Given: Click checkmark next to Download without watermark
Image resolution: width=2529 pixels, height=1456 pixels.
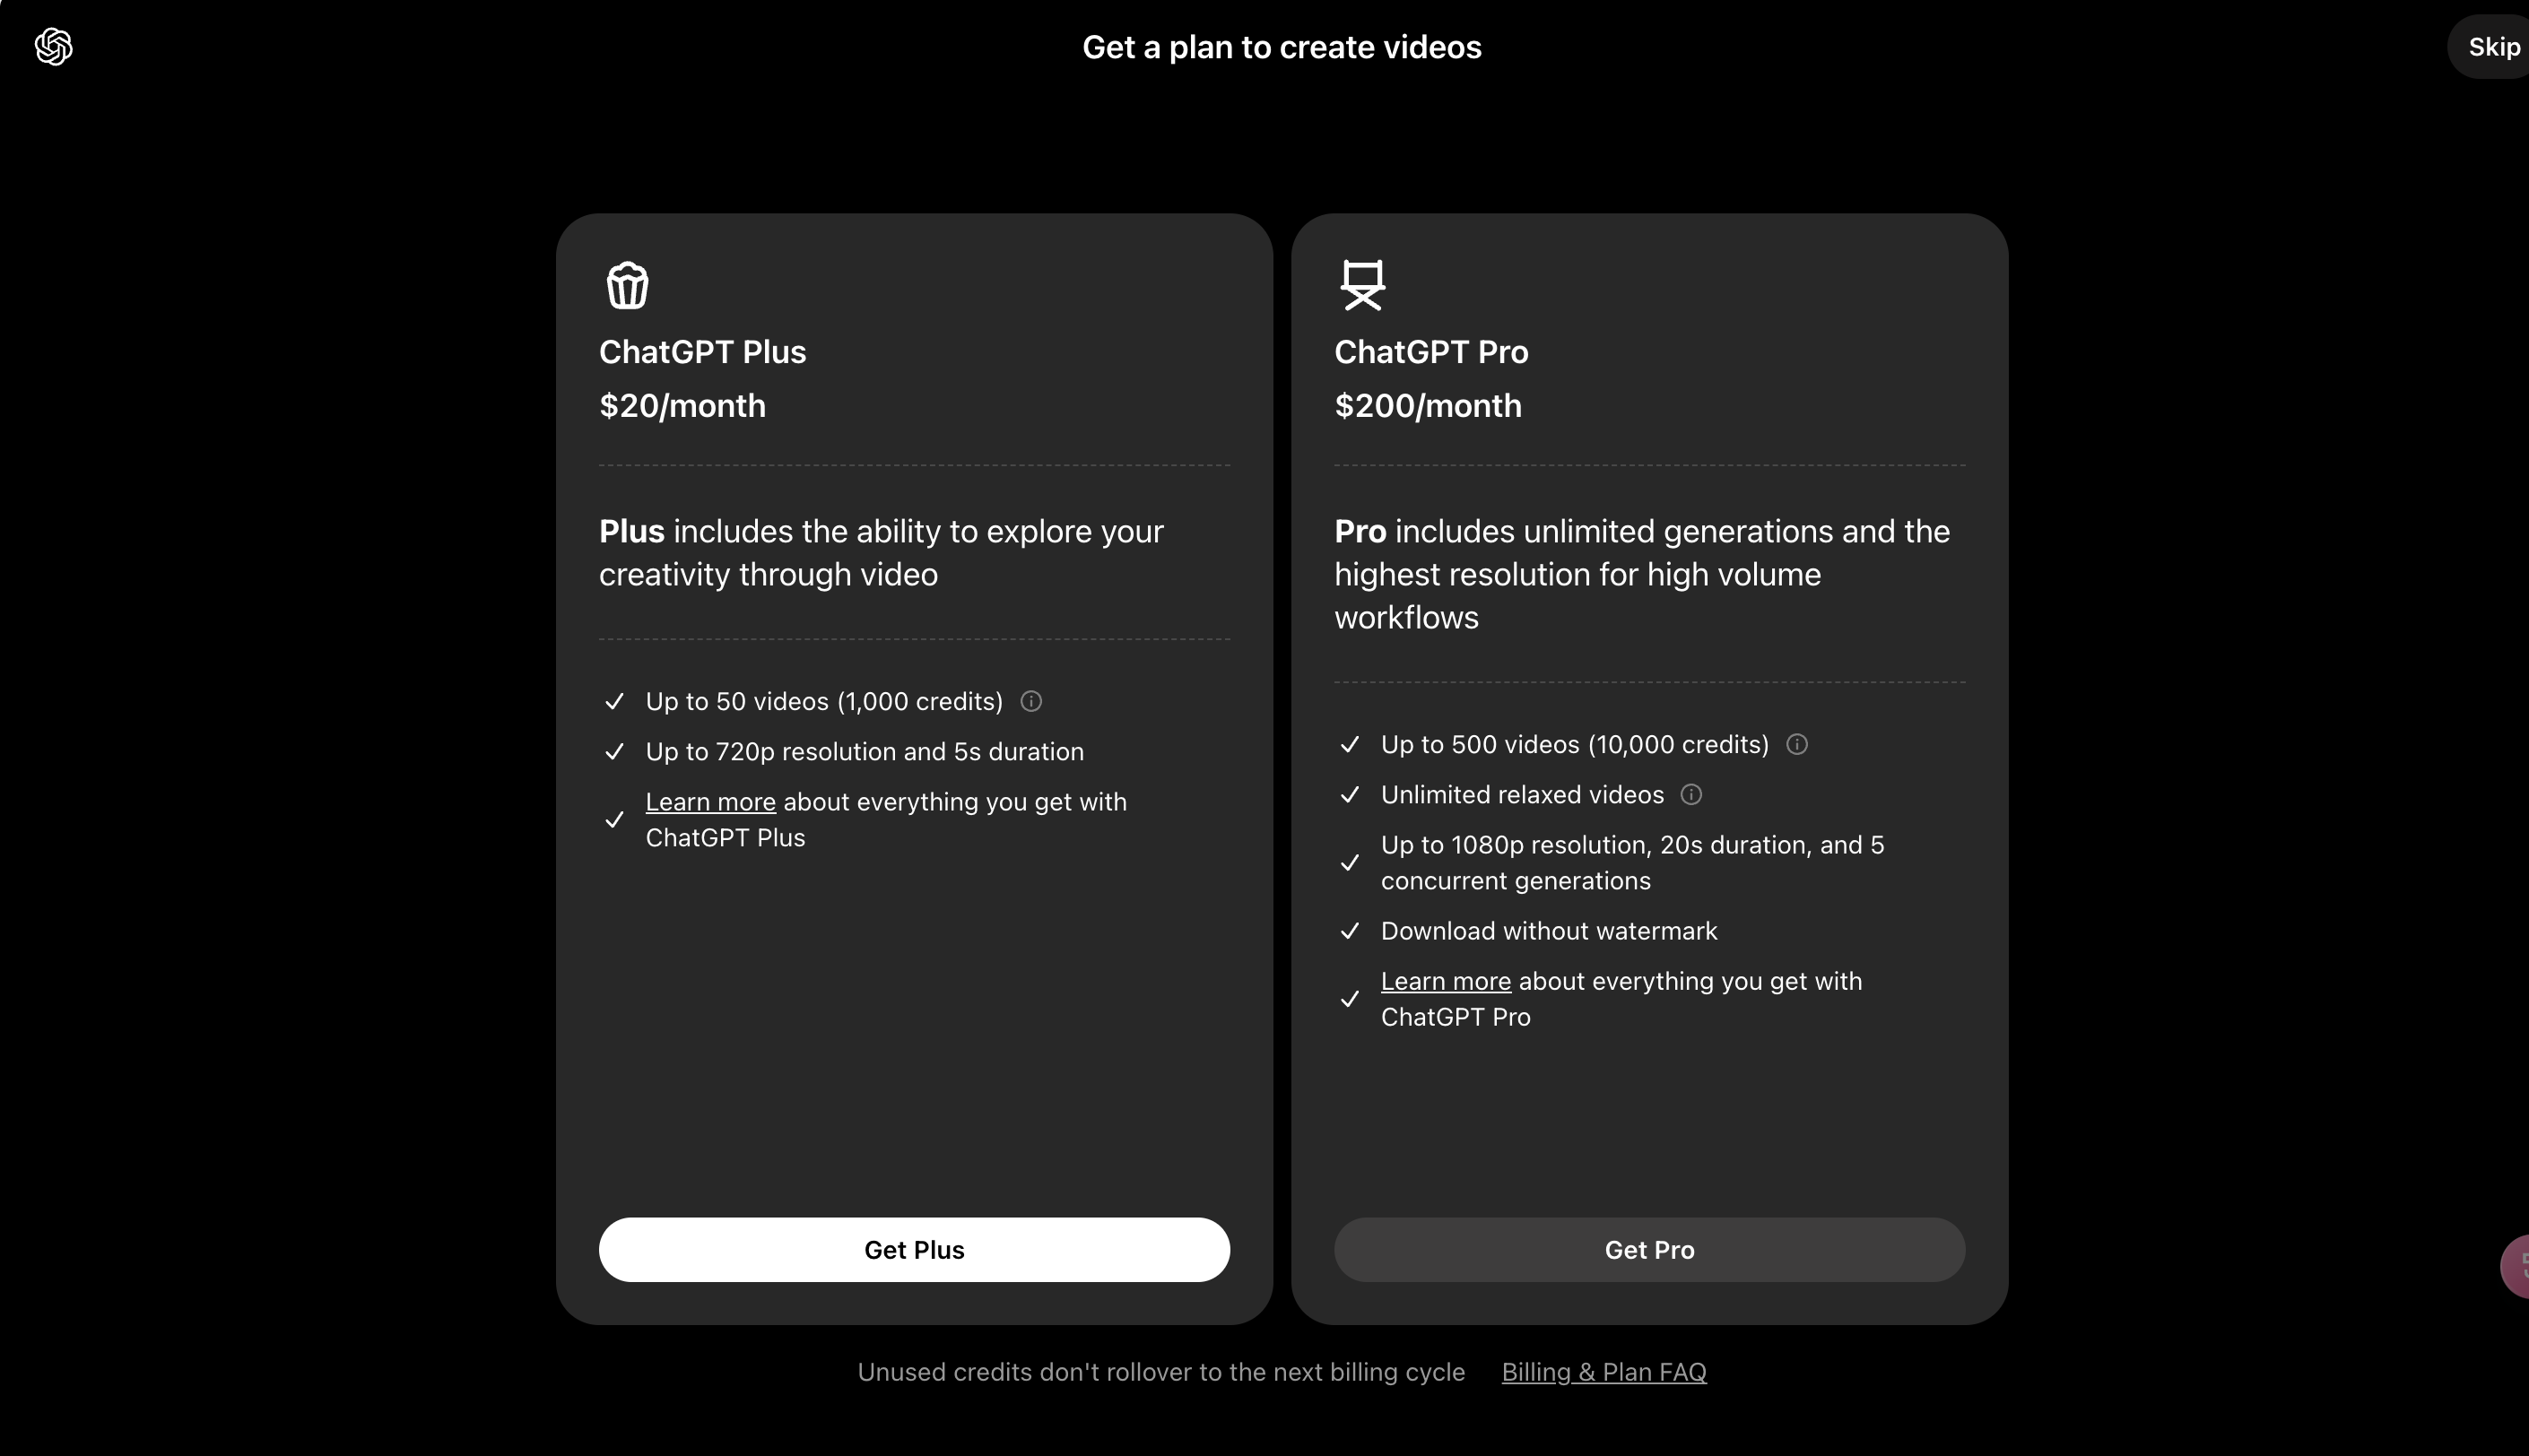Looking at the screenshot, I should (1349, 932).
